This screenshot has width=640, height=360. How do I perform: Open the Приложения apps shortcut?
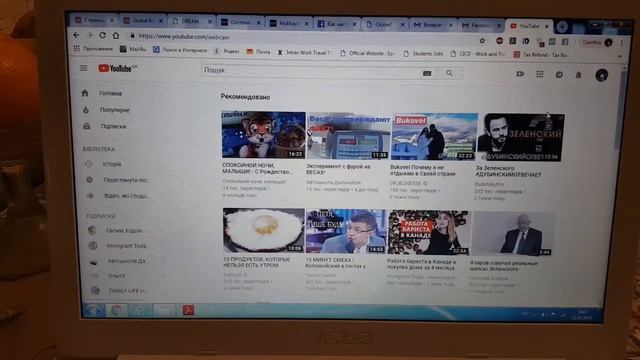pos(93,49)
